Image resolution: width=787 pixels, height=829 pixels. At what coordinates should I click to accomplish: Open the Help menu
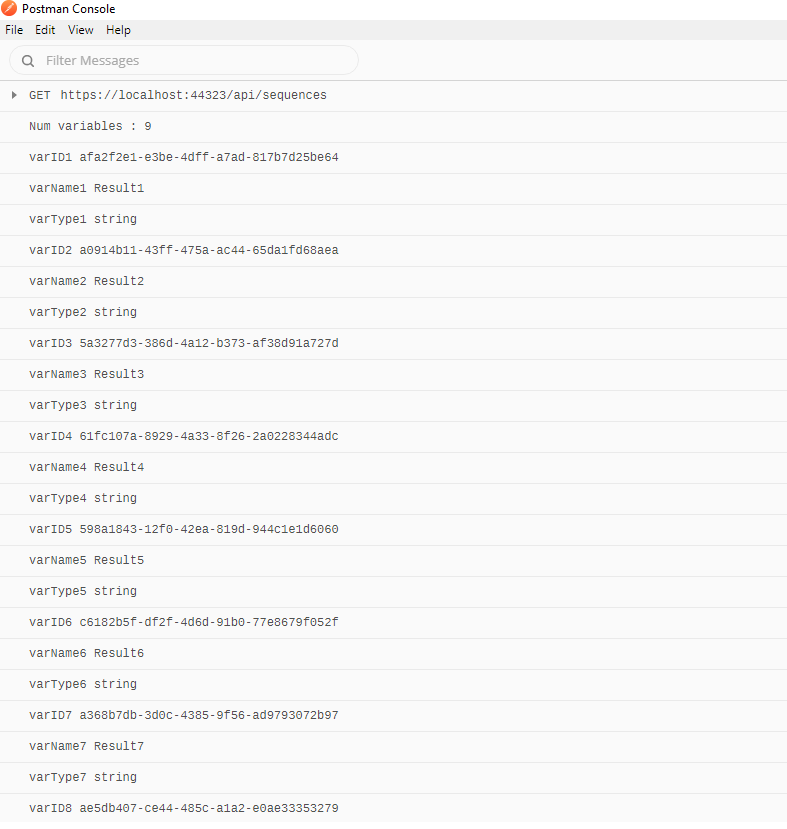click(x=118, y=30)
